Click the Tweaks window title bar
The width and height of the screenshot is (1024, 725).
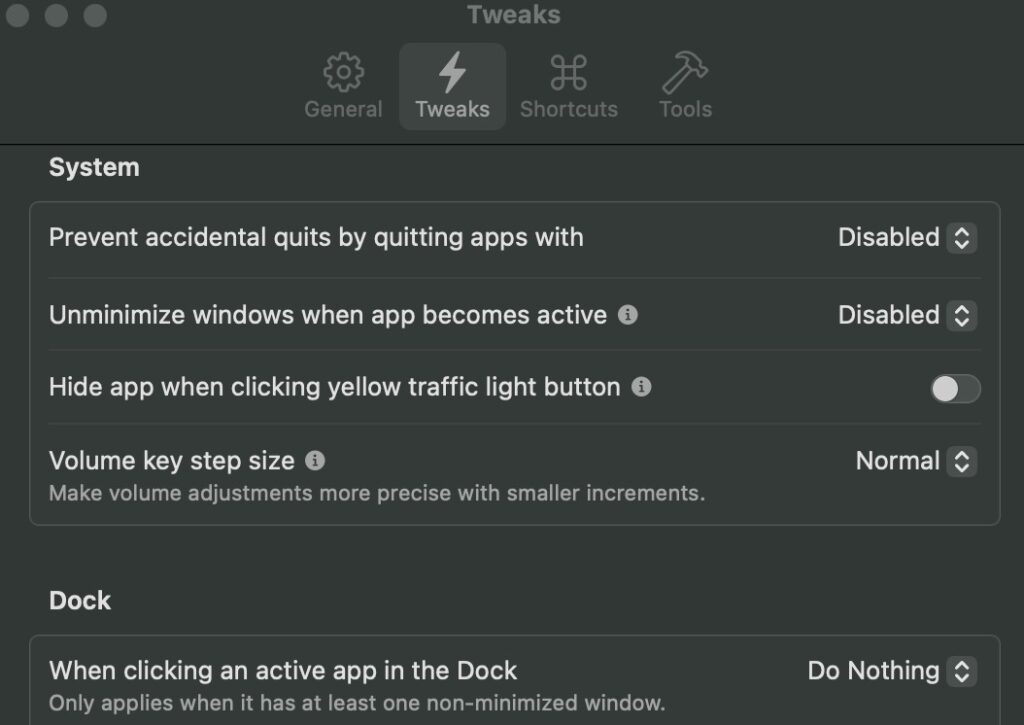(x=513, y=14)
